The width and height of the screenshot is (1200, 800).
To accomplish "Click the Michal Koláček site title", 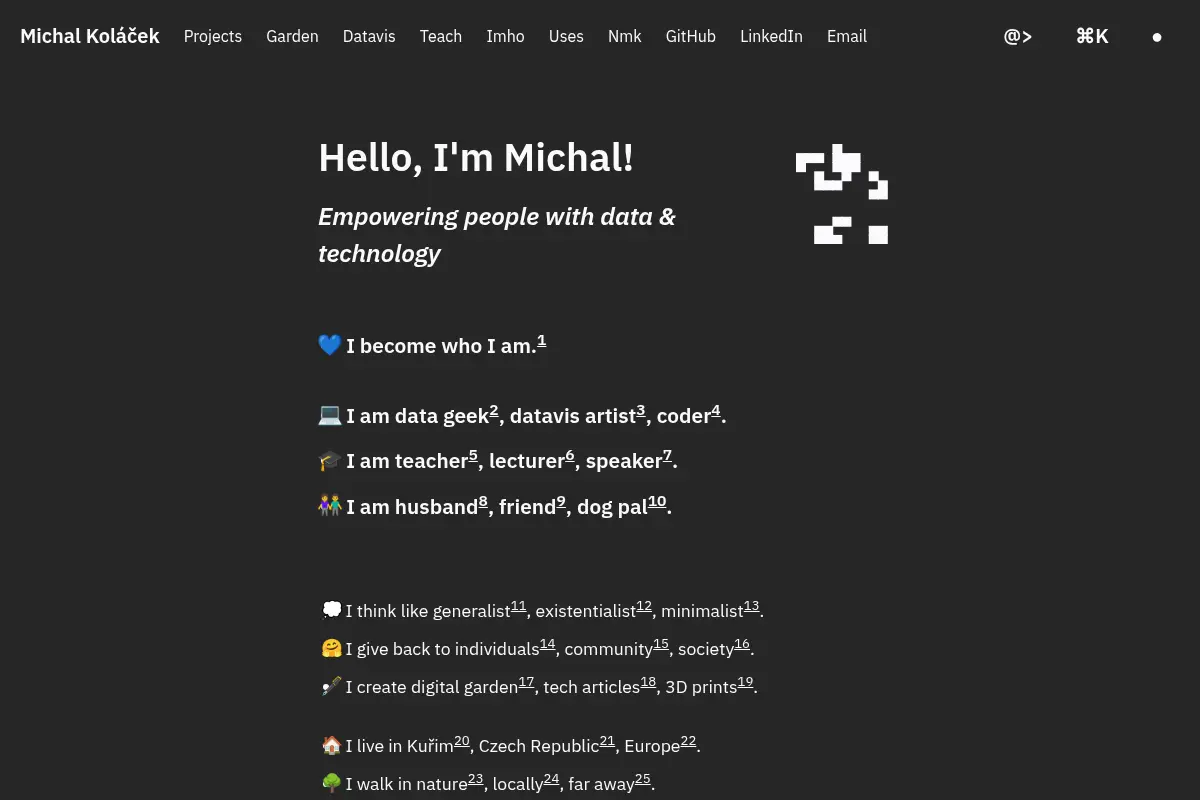I will (90, 36).
